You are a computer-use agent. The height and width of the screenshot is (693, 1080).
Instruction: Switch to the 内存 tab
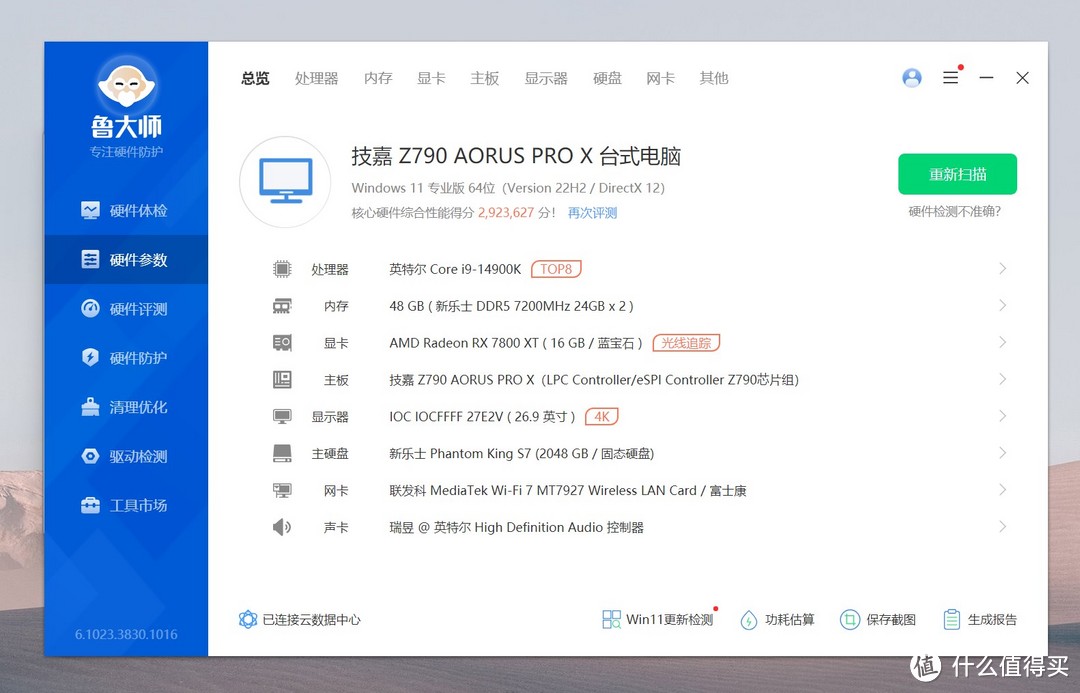click(x=378, y=79)
